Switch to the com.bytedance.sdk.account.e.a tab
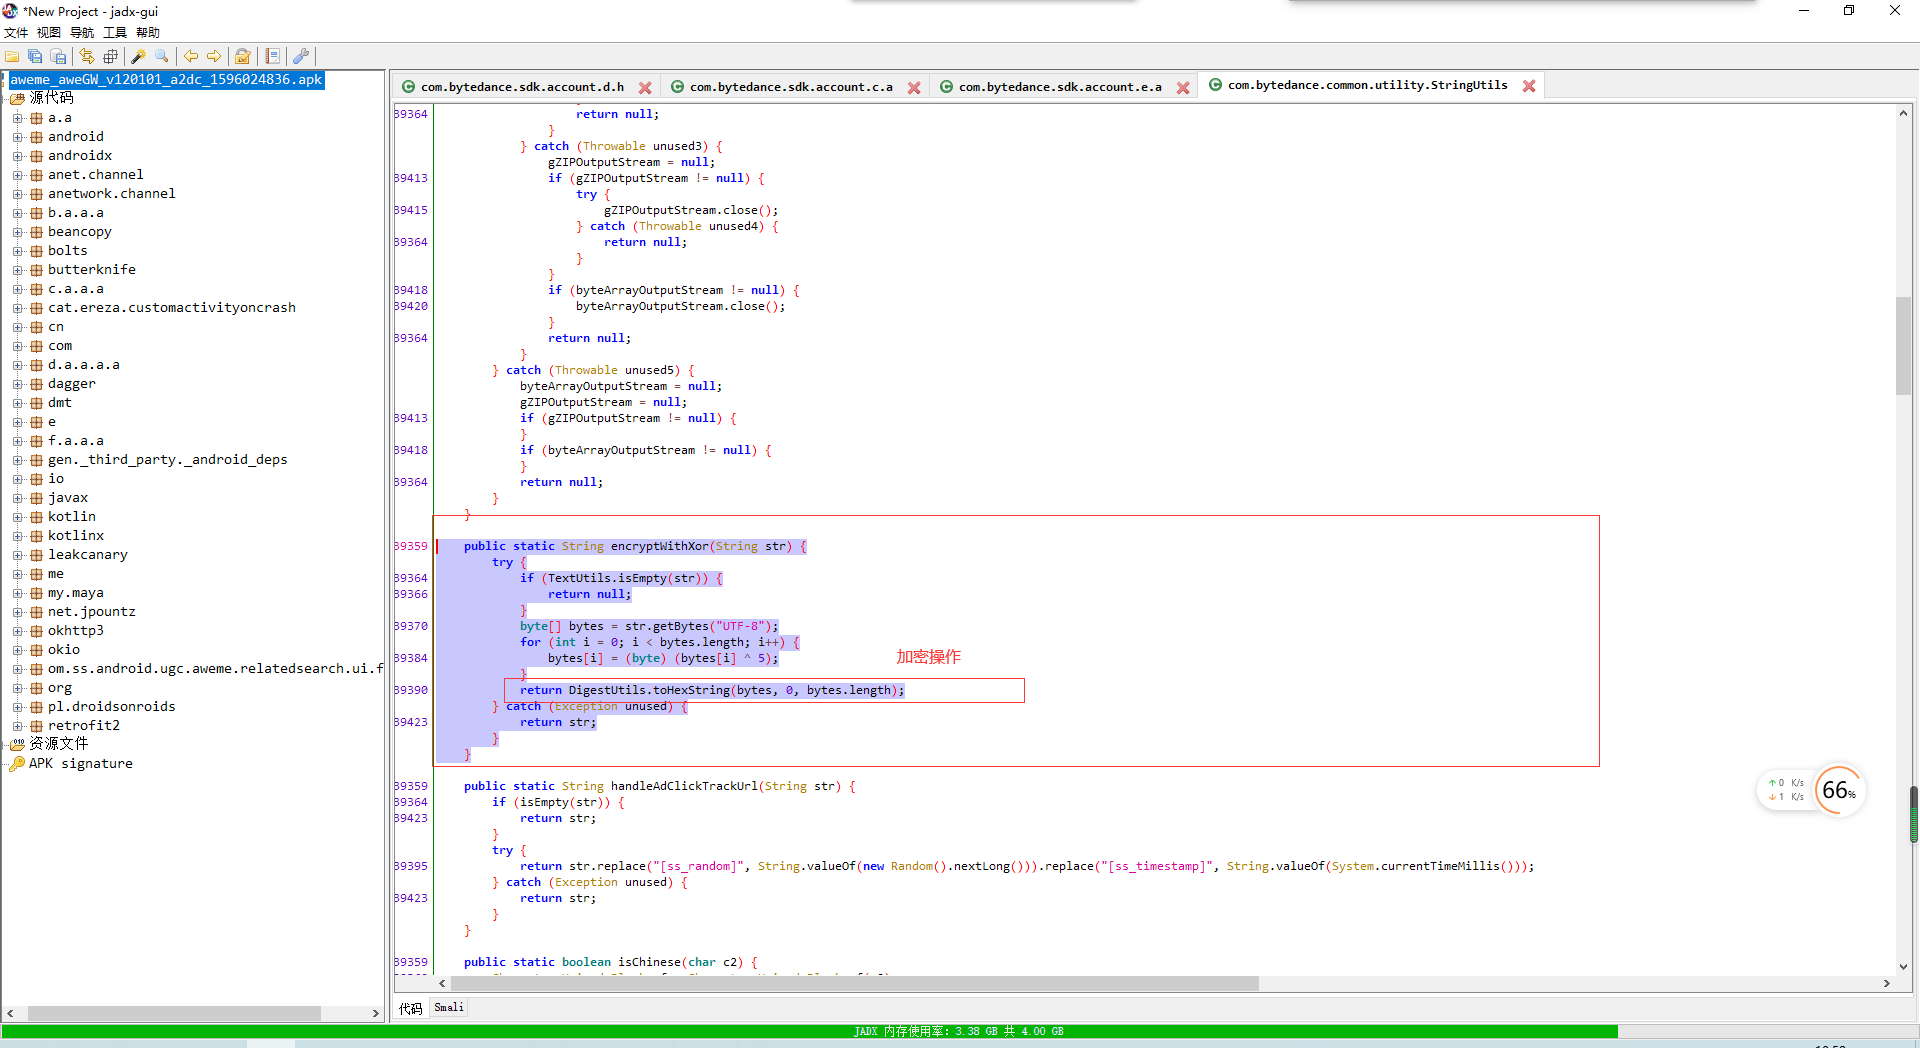This screenshot has height=1048, width=1920. pyautogui.click(x=1060, y=87)
